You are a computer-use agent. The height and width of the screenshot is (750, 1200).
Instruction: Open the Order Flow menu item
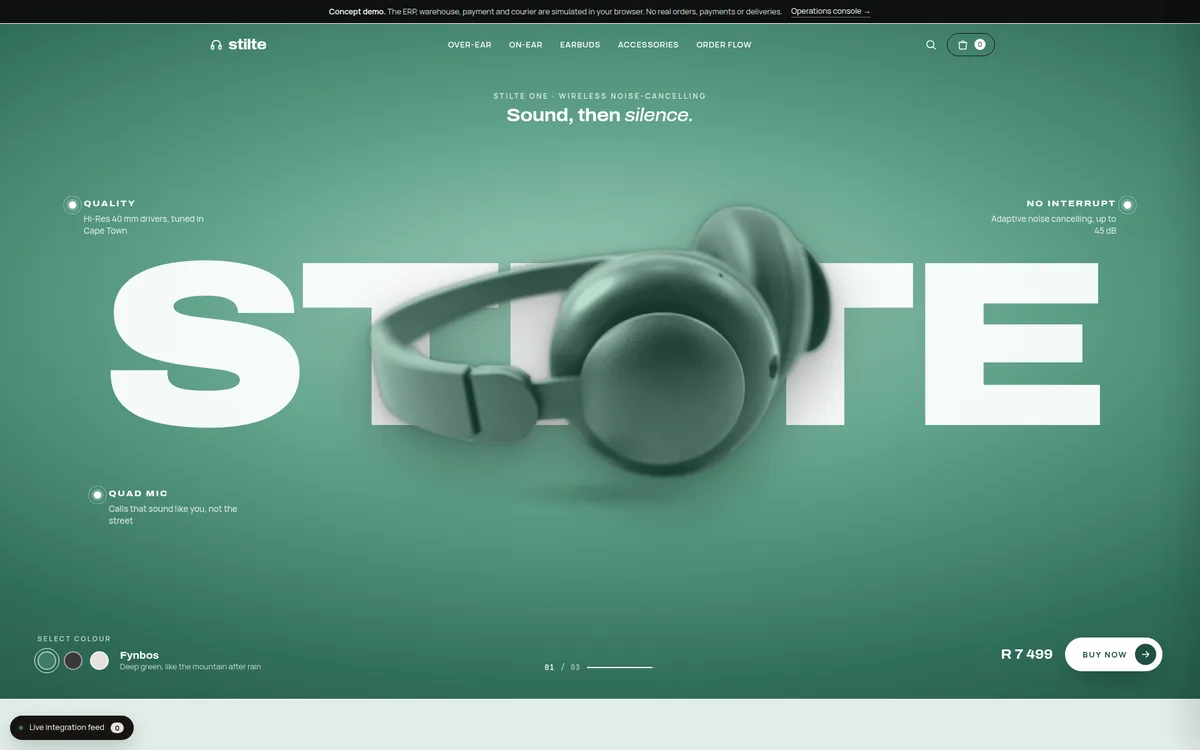click(724, 45)
